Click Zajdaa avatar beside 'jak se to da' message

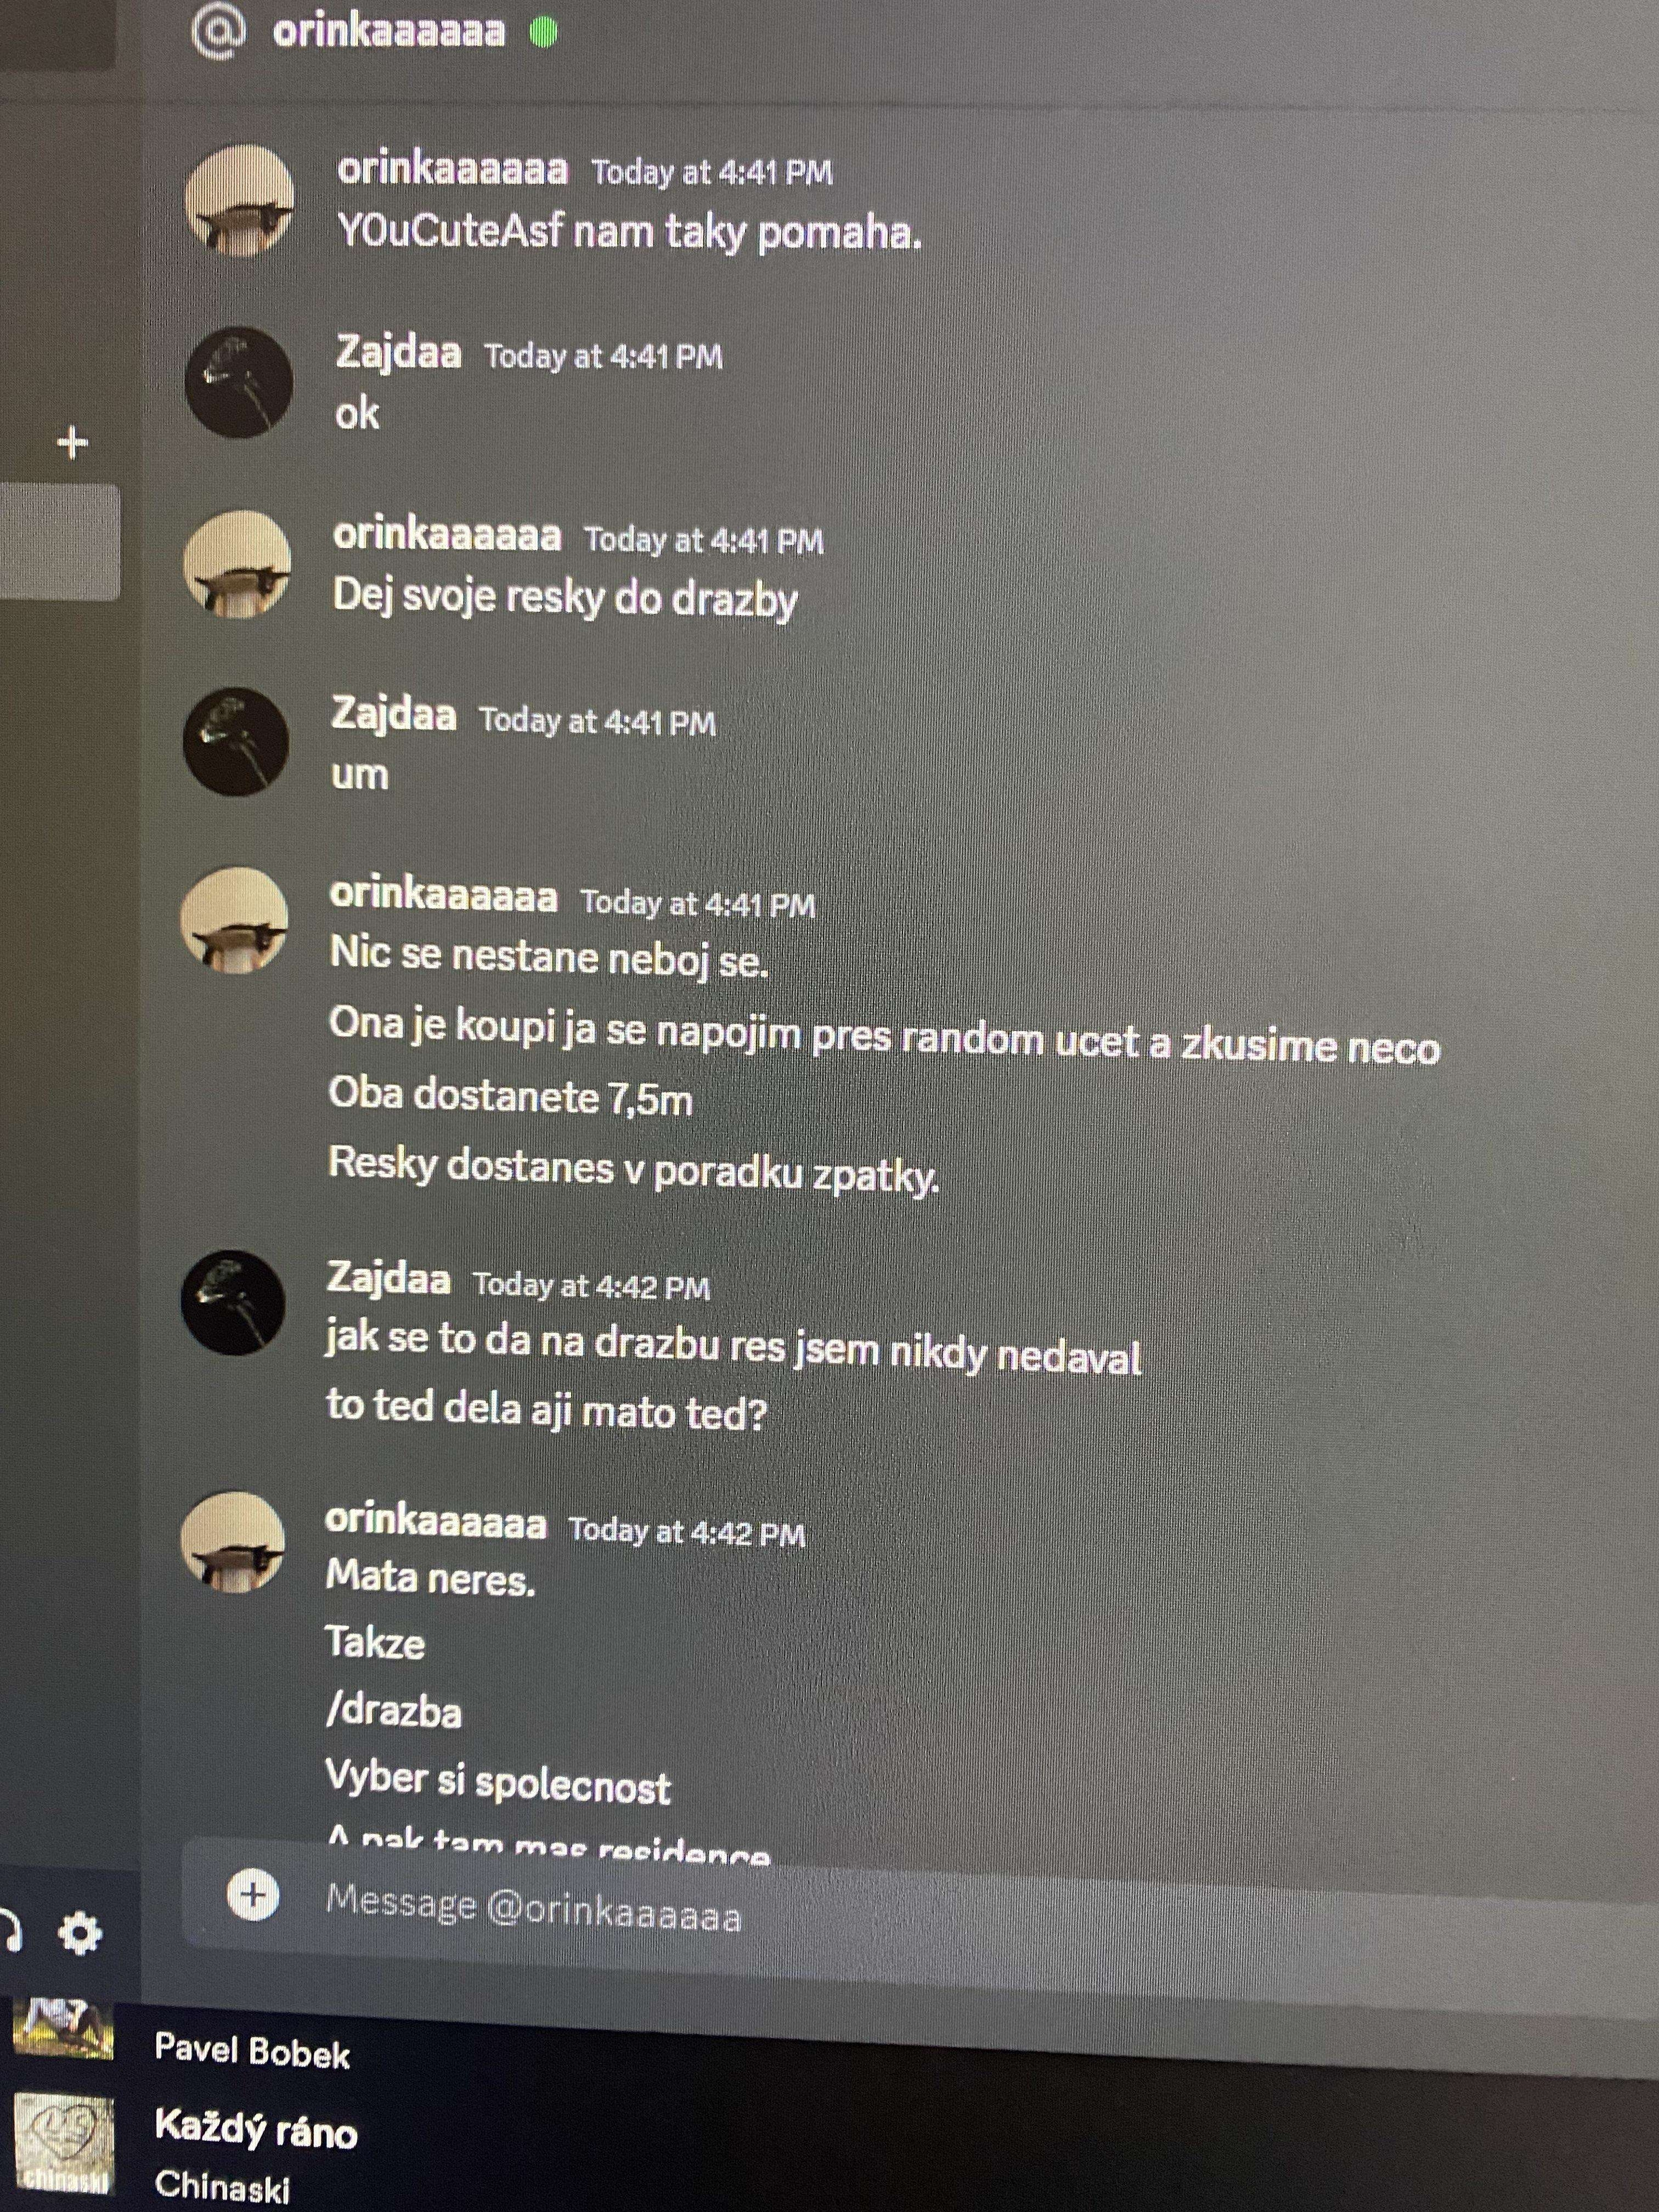234,1302
